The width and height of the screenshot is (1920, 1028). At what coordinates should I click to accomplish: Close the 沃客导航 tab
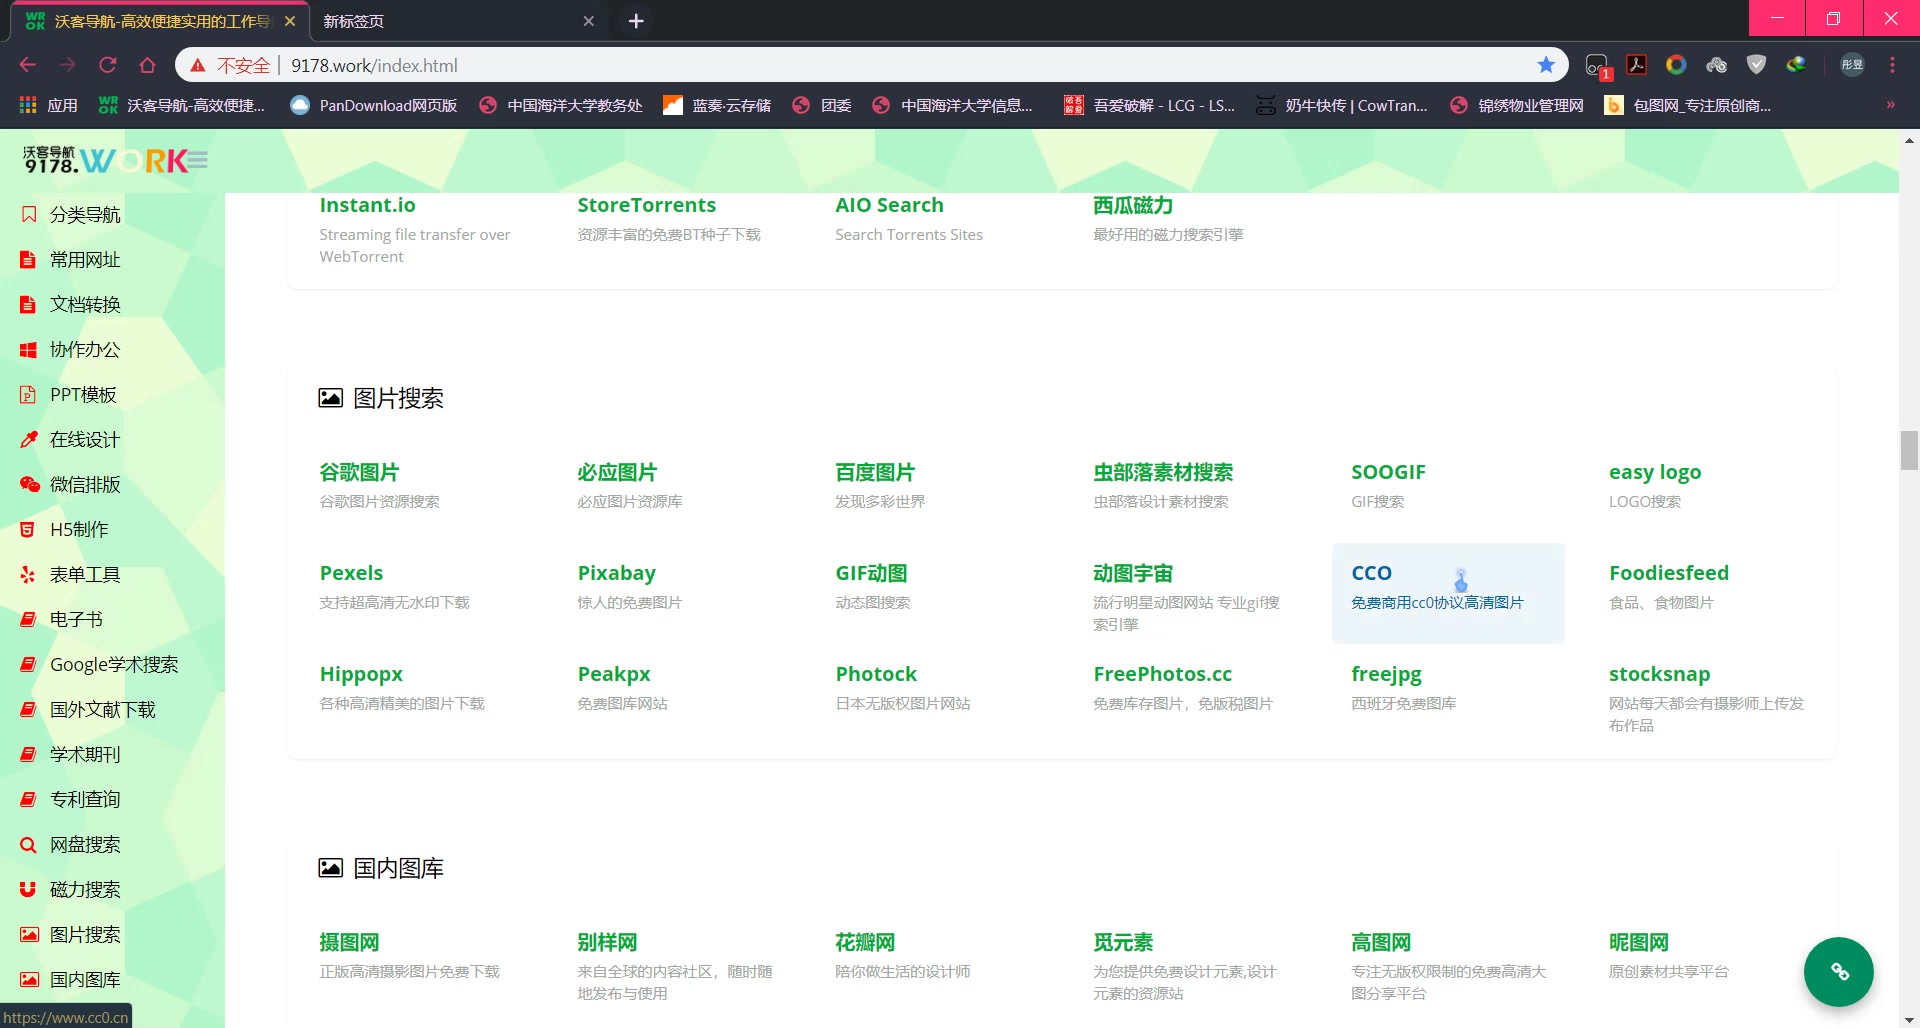(x=290, y=21)
